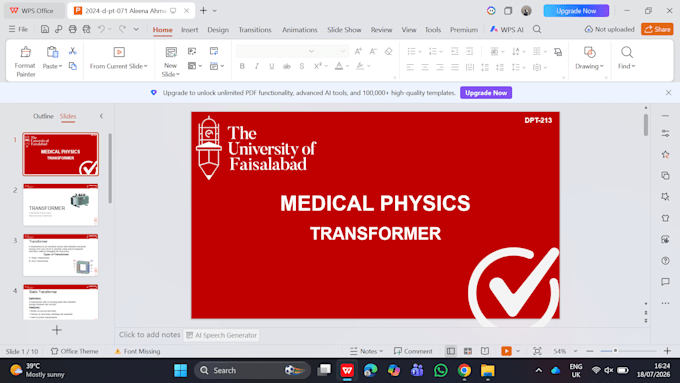Click the Undo arrow
This screenshot has width=680, height=383.
pos(101,29)
